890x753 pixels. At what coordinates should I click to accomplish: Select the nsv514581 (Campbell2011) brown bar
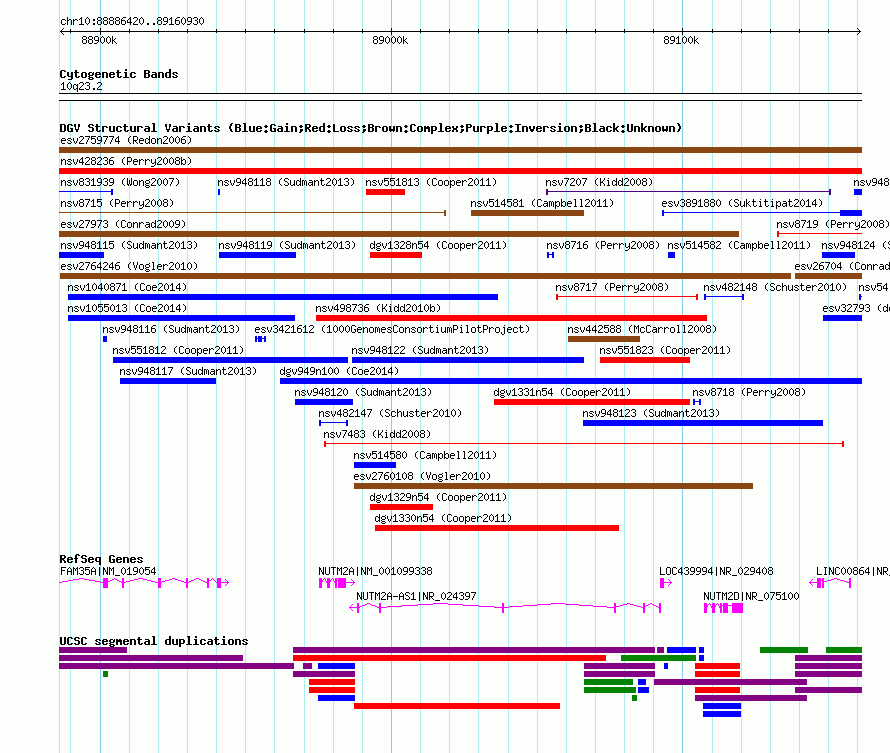click(x=527, y=213)
